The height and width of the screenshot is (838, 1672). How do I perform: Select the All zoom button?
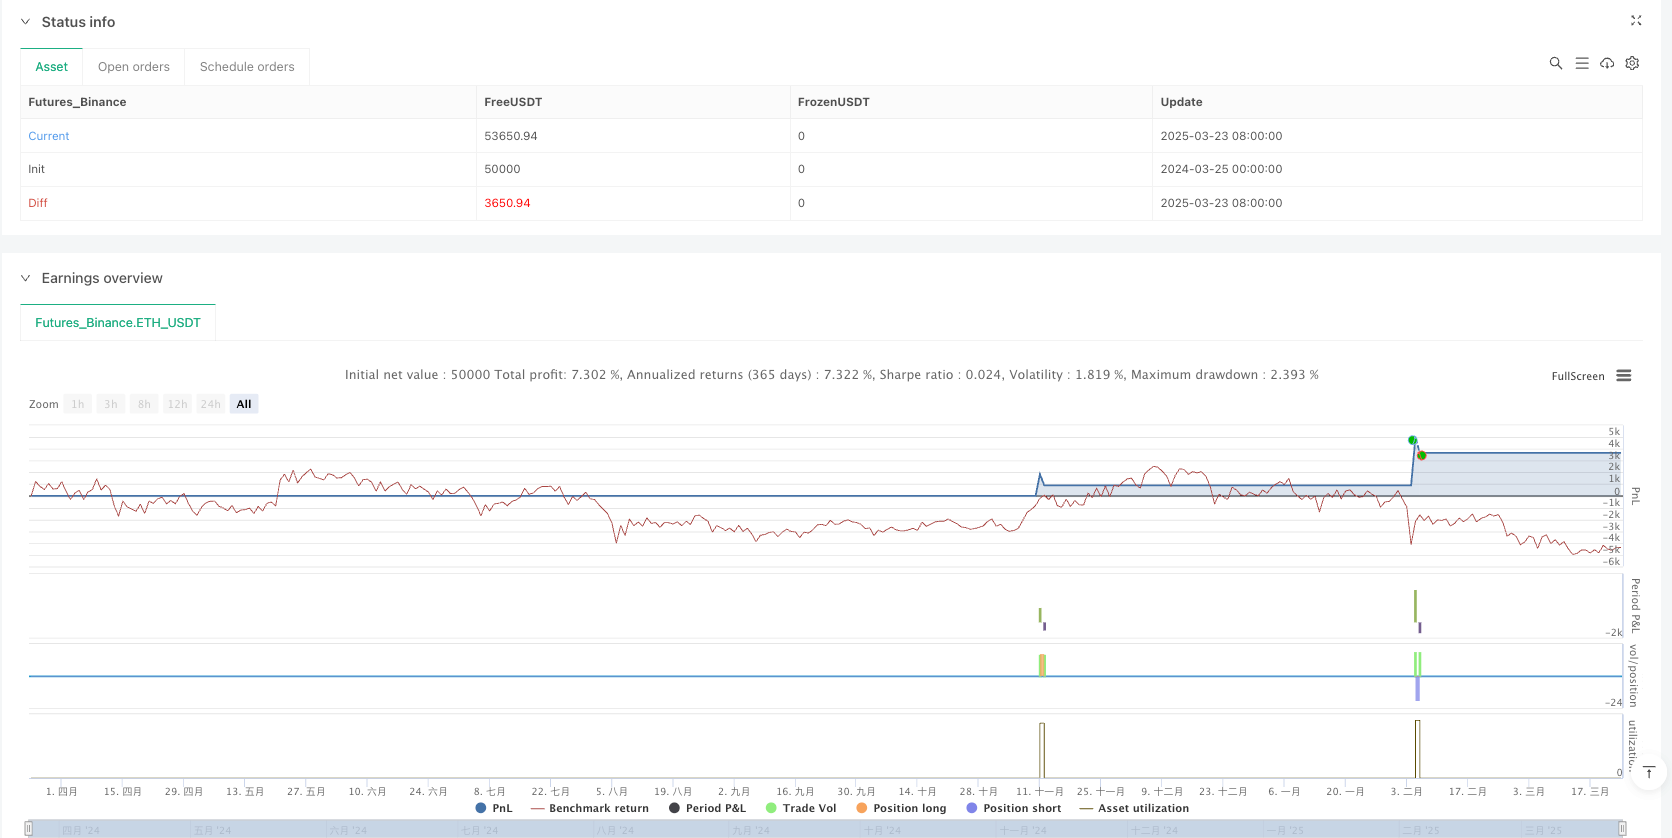click(x=244, y=404)
